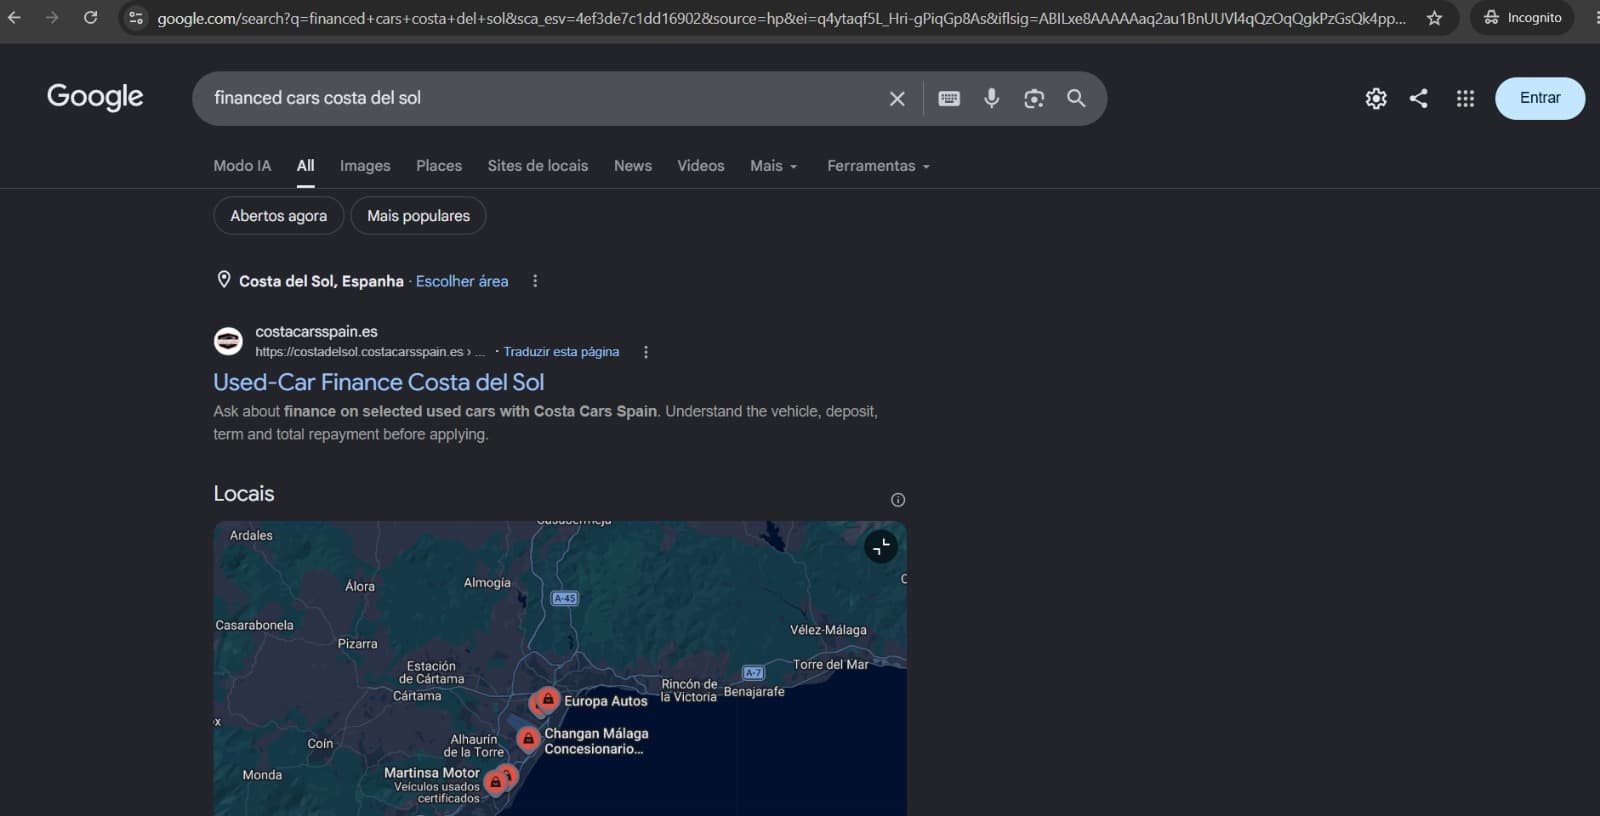Click the Google logo

(95, 96)
